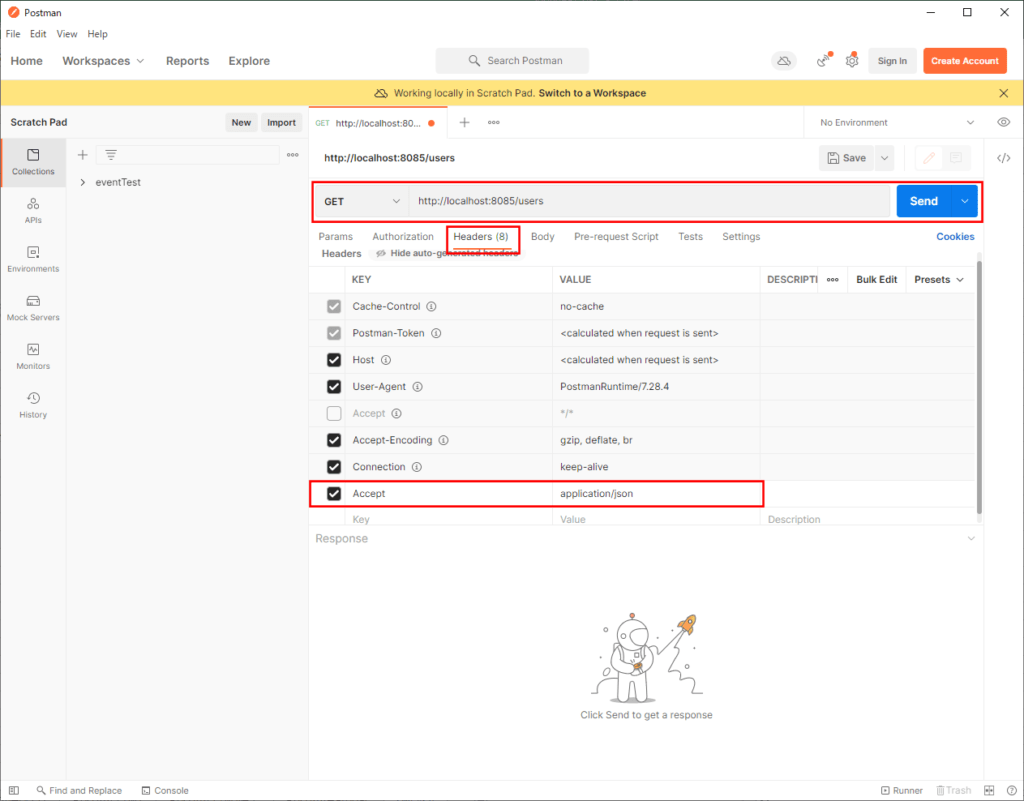Open collections panel more options ellipsis
Screen dimensions: 1024x801
tap(293, 155)
